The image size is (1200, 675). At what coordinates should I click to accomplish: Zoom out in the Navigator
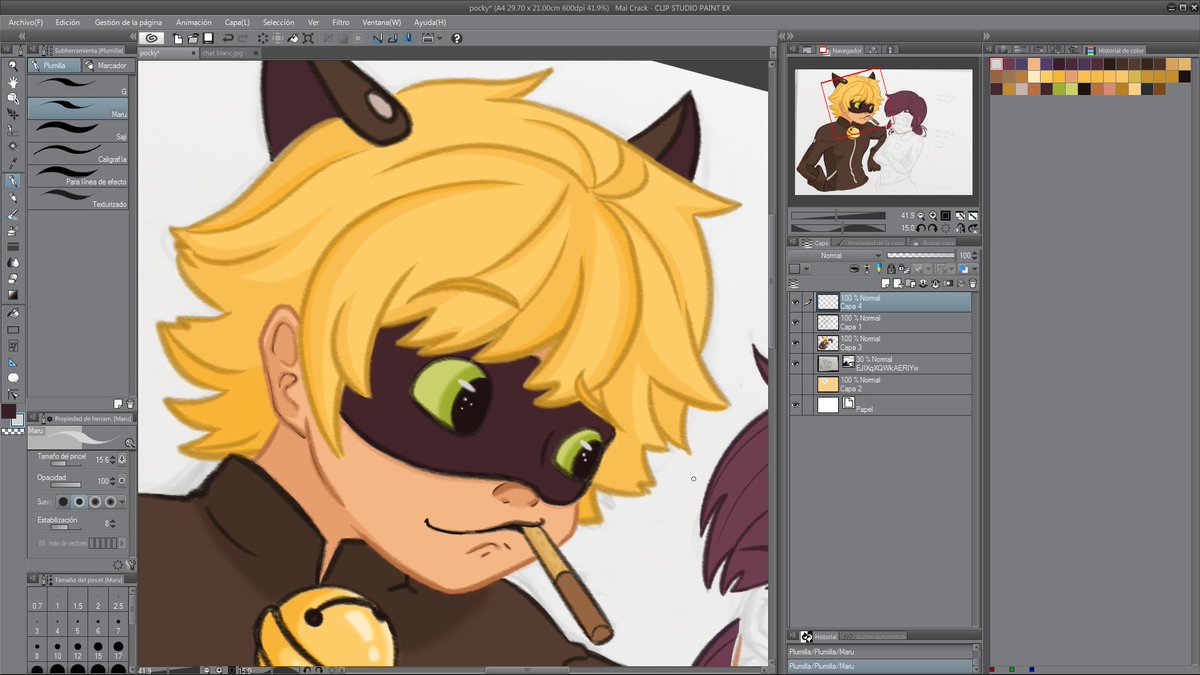click(x=921, y=214)
